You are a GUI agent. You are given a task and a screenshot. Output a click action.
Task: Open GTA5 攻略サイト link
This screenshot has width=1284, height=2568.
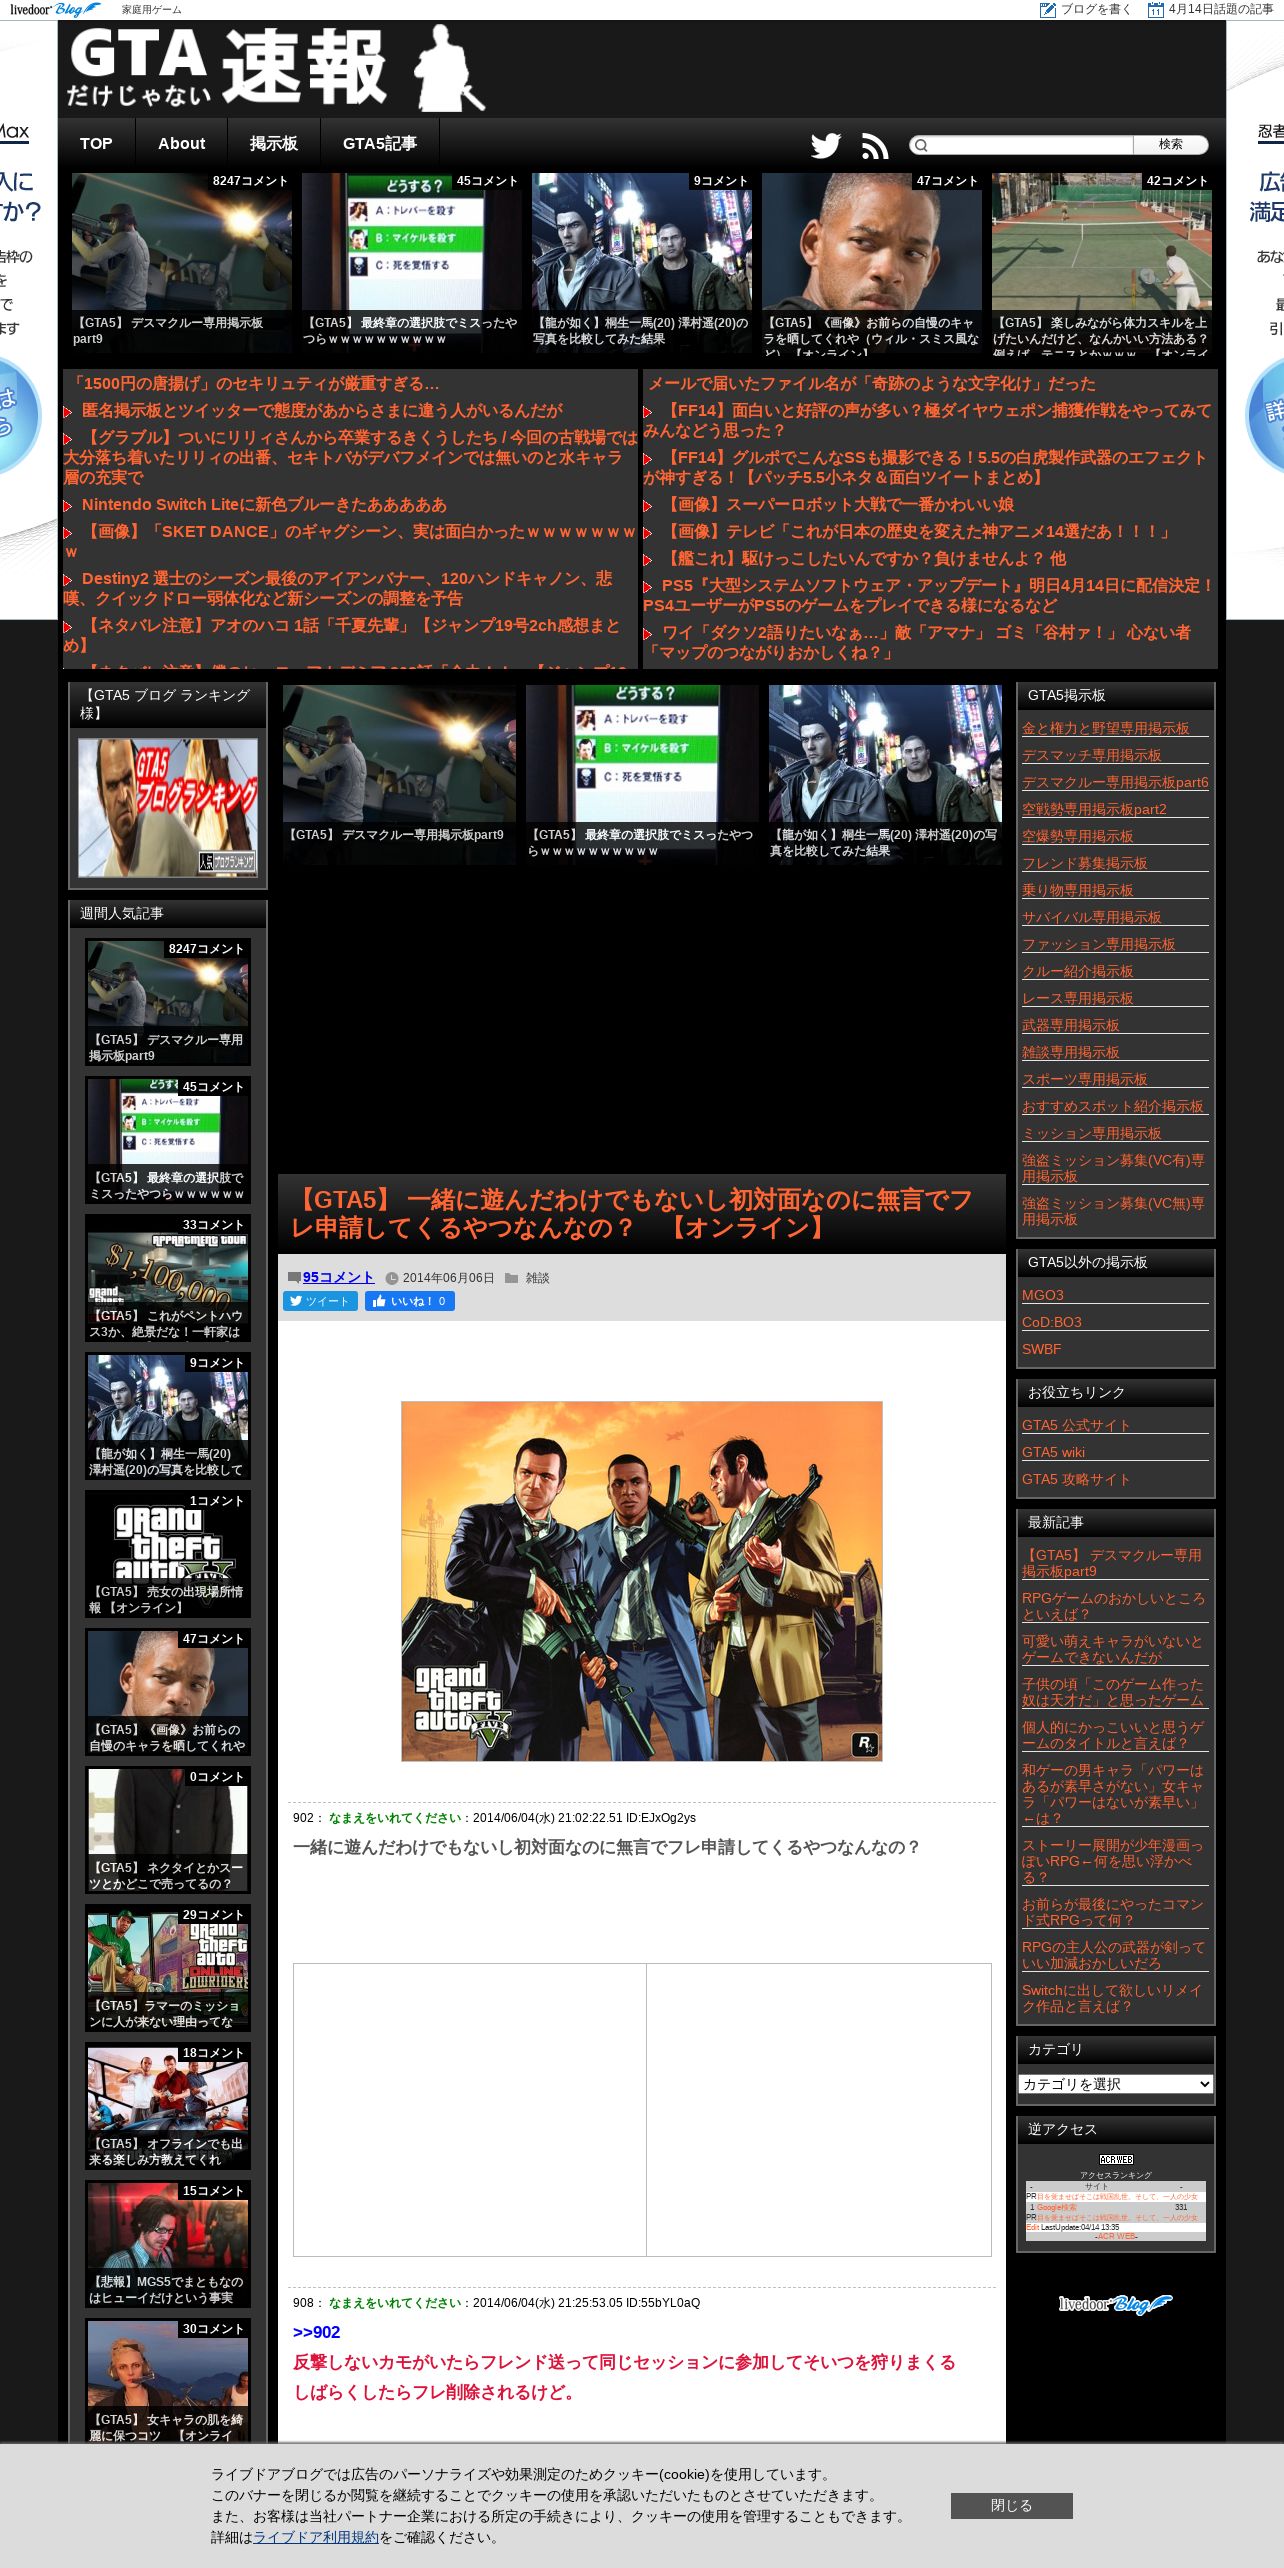tap(1076, 1479)
